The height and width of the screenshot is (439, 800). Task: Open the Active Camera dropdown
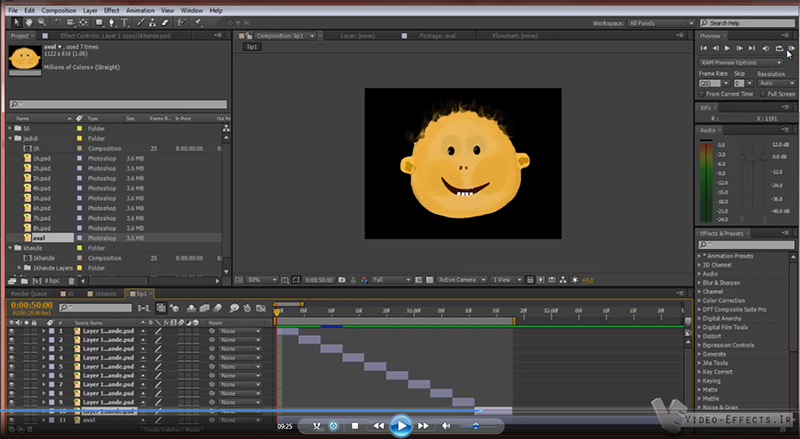pos(462,280)
